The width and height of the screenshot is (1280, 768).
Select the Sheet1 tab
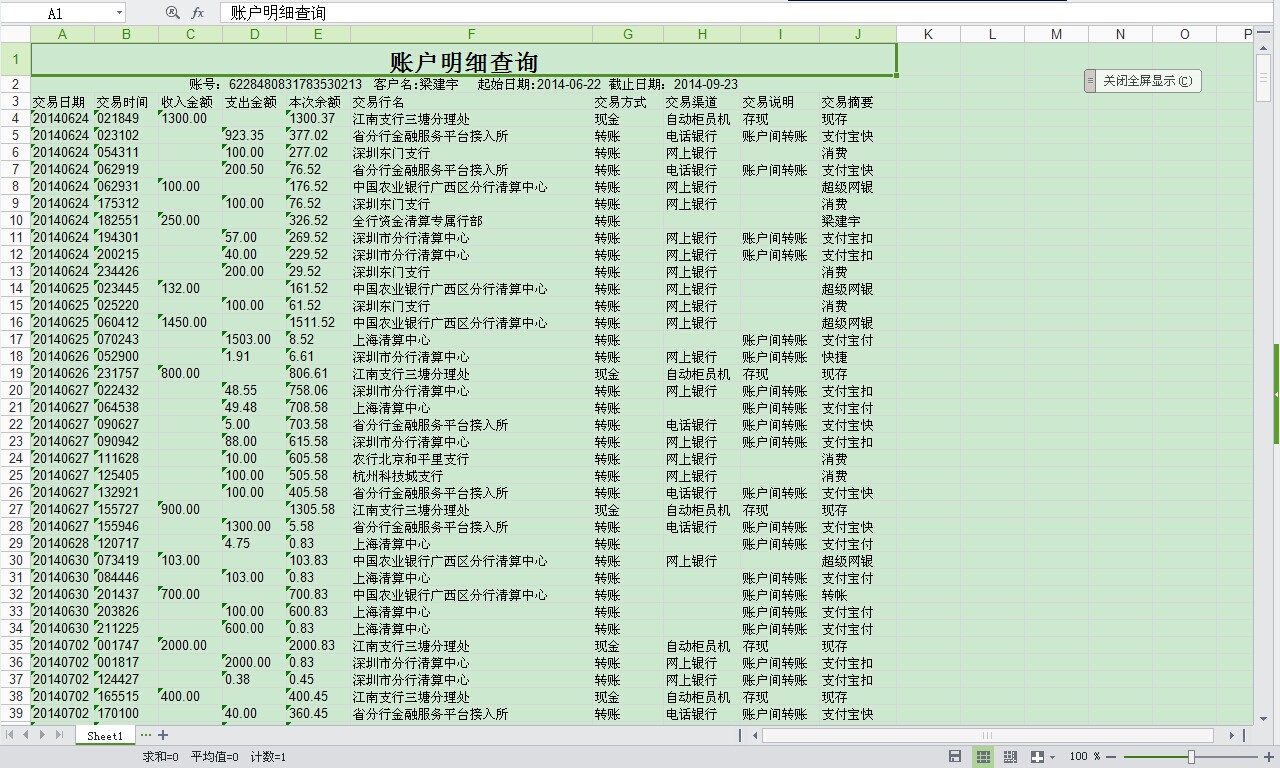[x=105, y=736]
